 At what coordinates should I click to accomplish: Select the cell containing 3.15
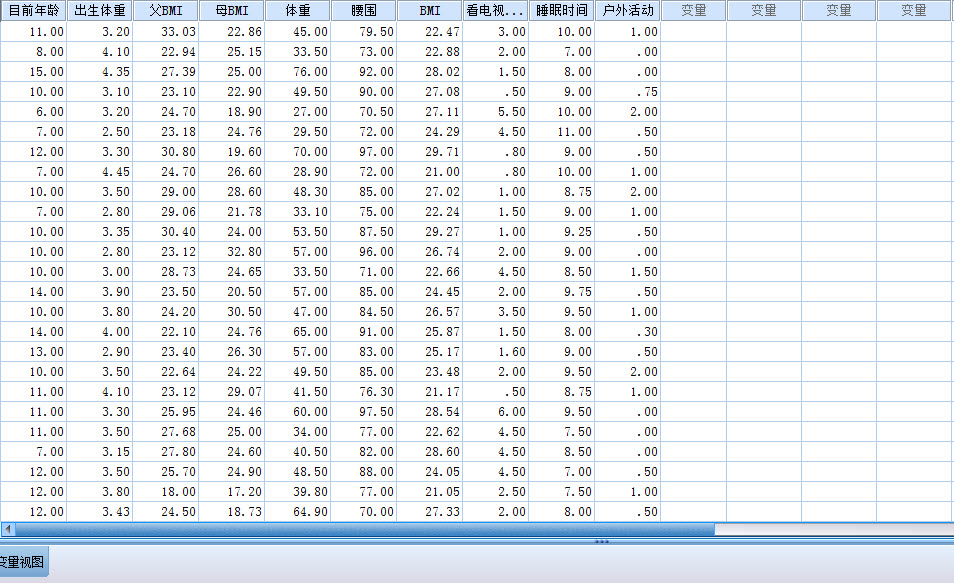(100, 452)
